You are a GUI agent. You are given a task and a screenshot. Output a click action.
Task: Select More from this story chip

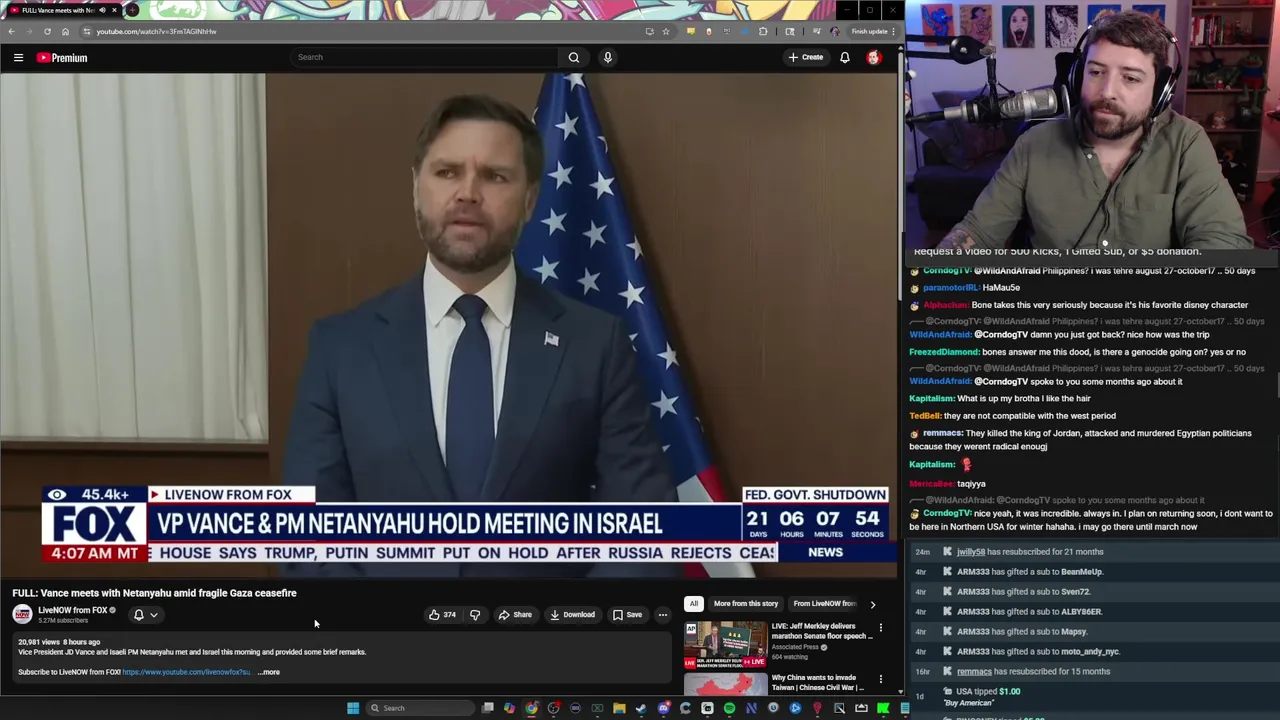[746, 603]
